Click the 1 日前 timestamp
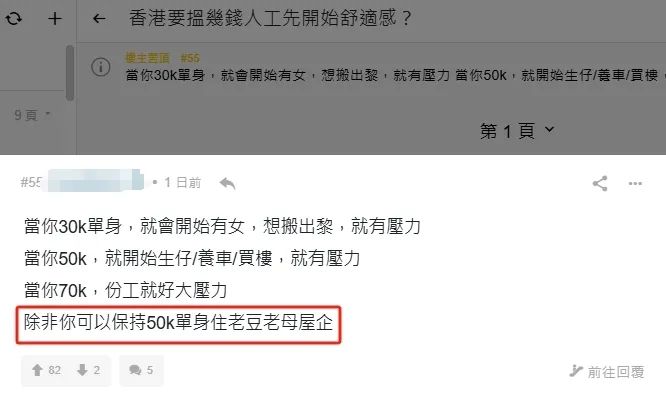The width and height of the screenshot is (666, 400). coord(182,183)
